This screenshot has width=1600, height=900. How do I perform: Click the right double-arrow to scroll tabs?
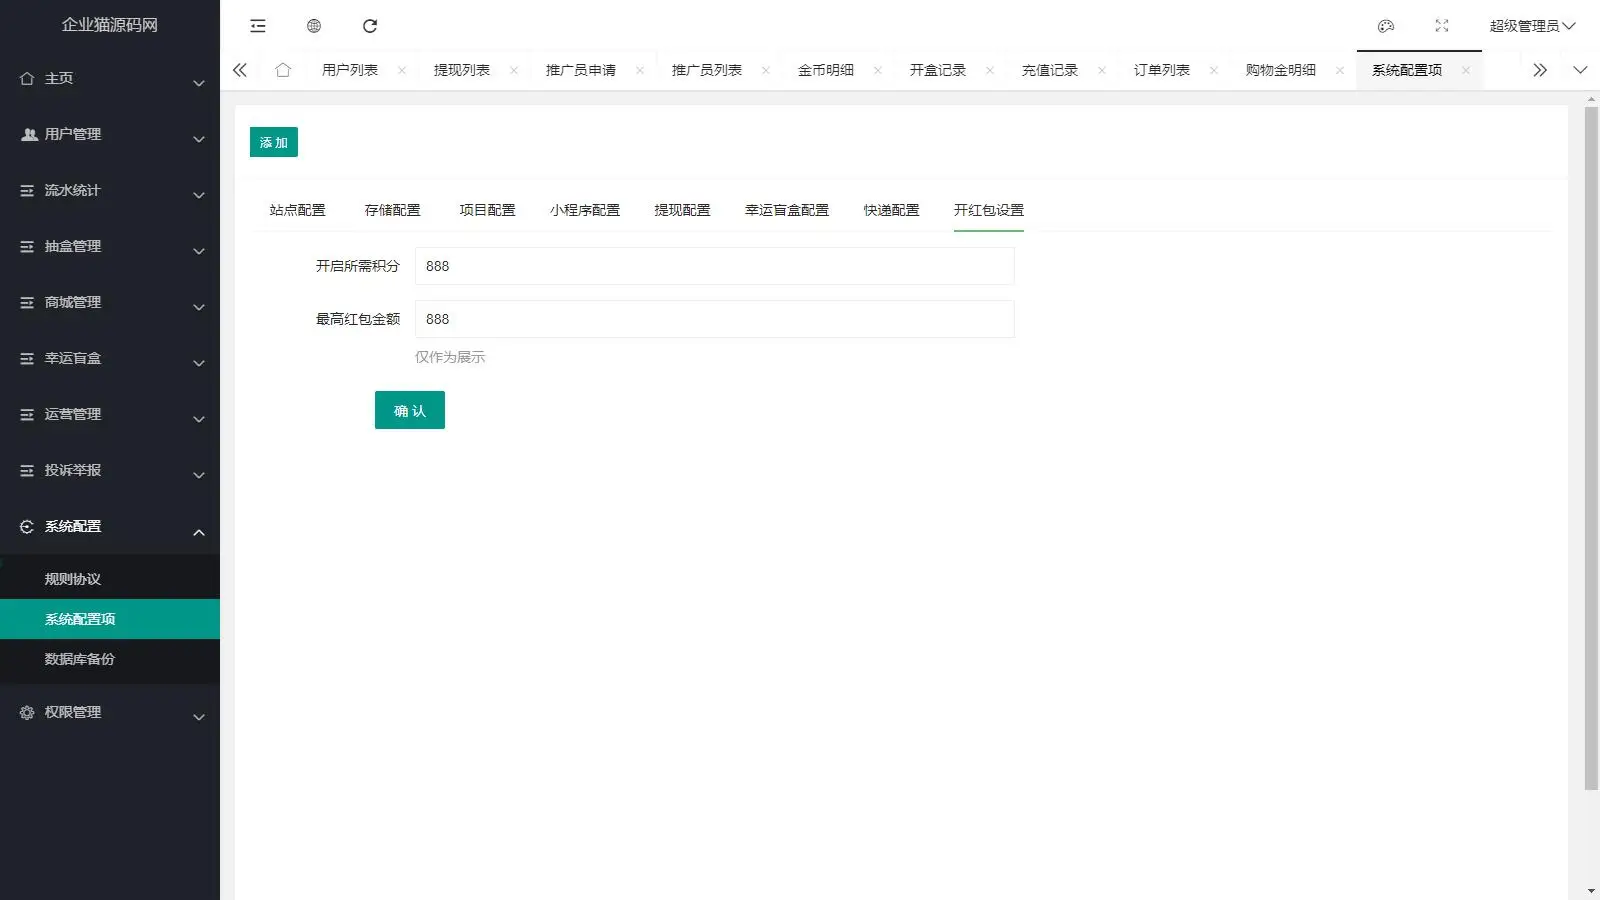coord(1540,69)
